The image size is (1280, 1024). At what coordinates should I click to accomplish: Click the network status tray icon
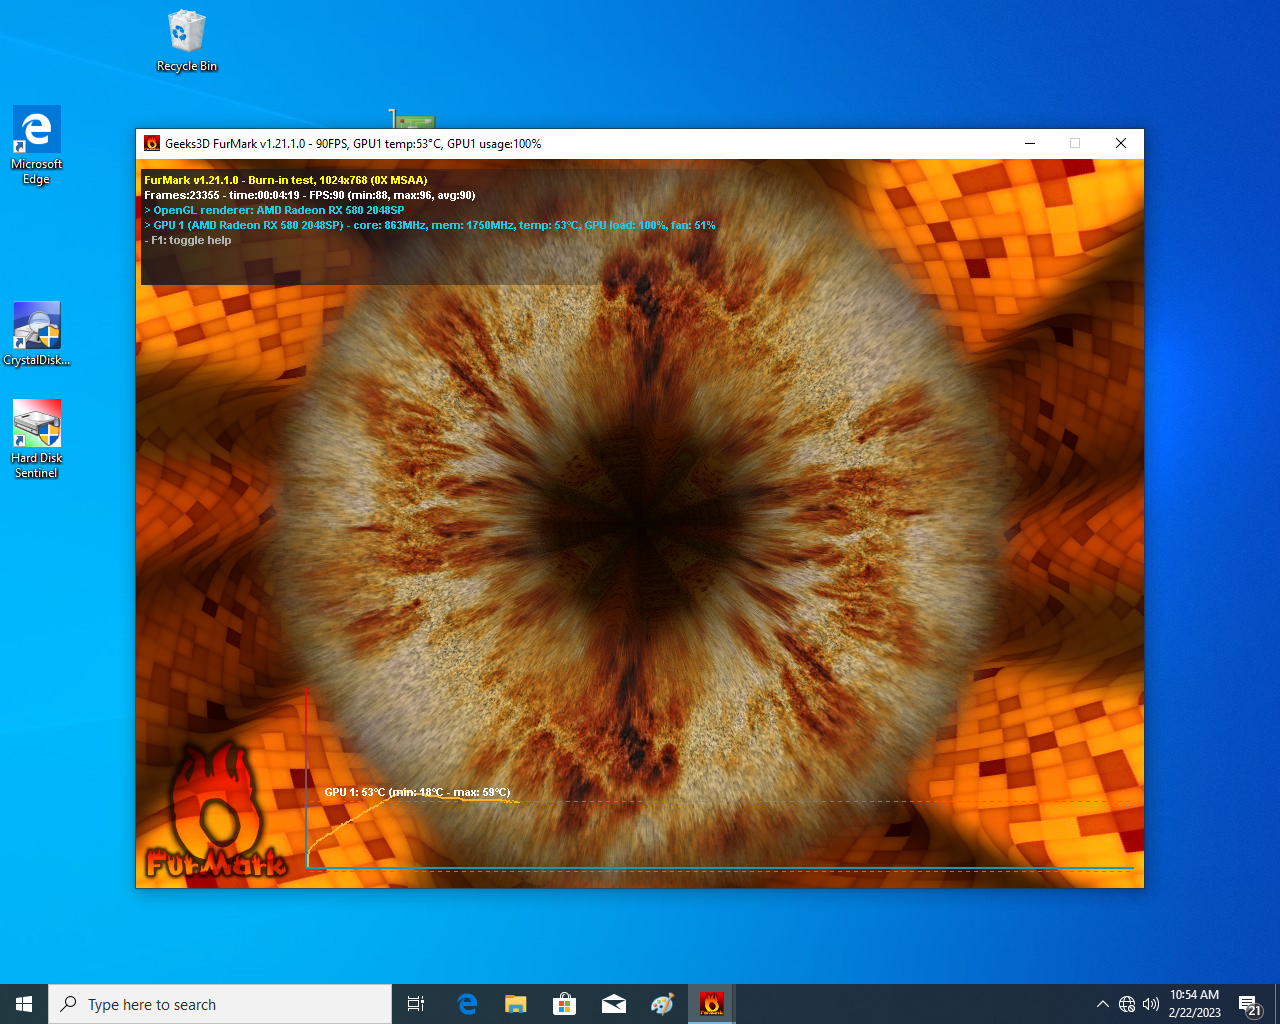pyautogui.click(x=1127, y=1004)
